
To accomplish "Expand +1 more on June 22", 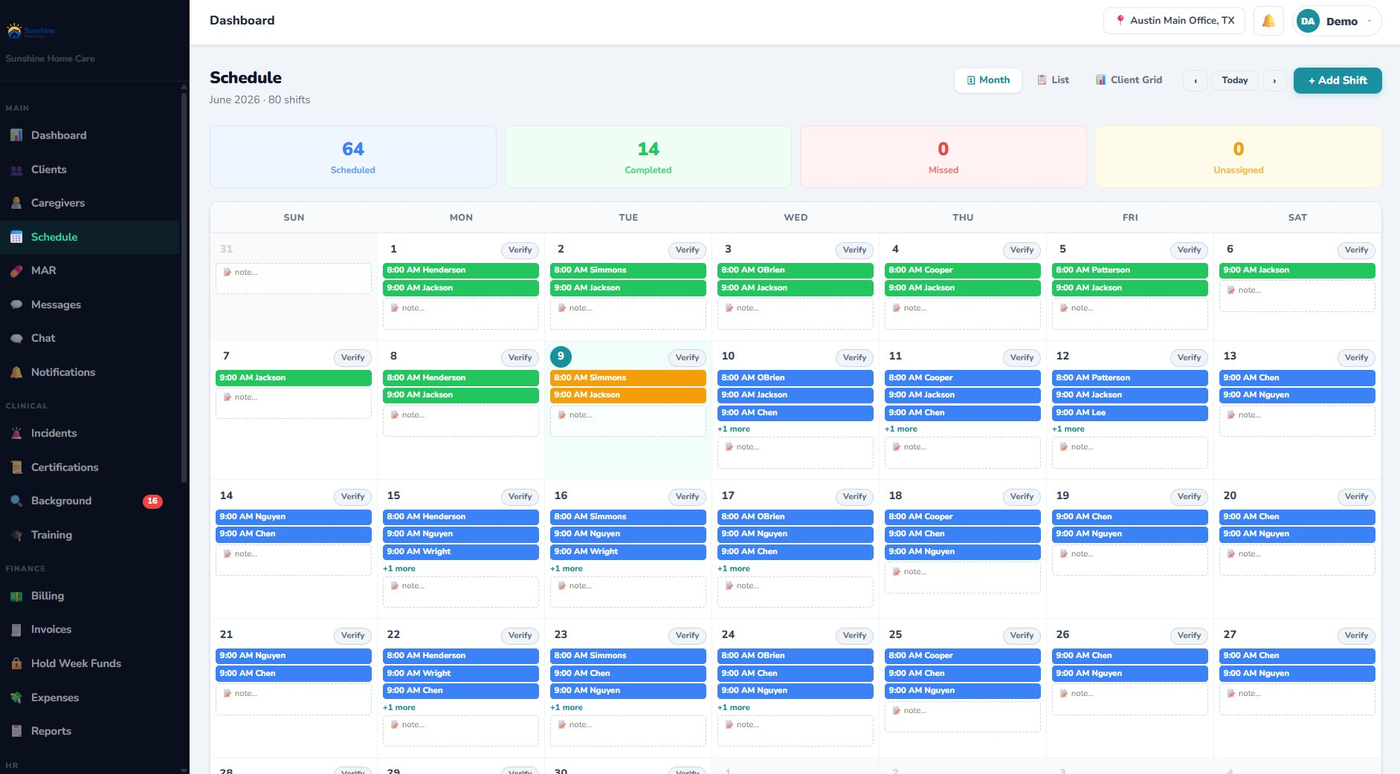I will (399, 707).
